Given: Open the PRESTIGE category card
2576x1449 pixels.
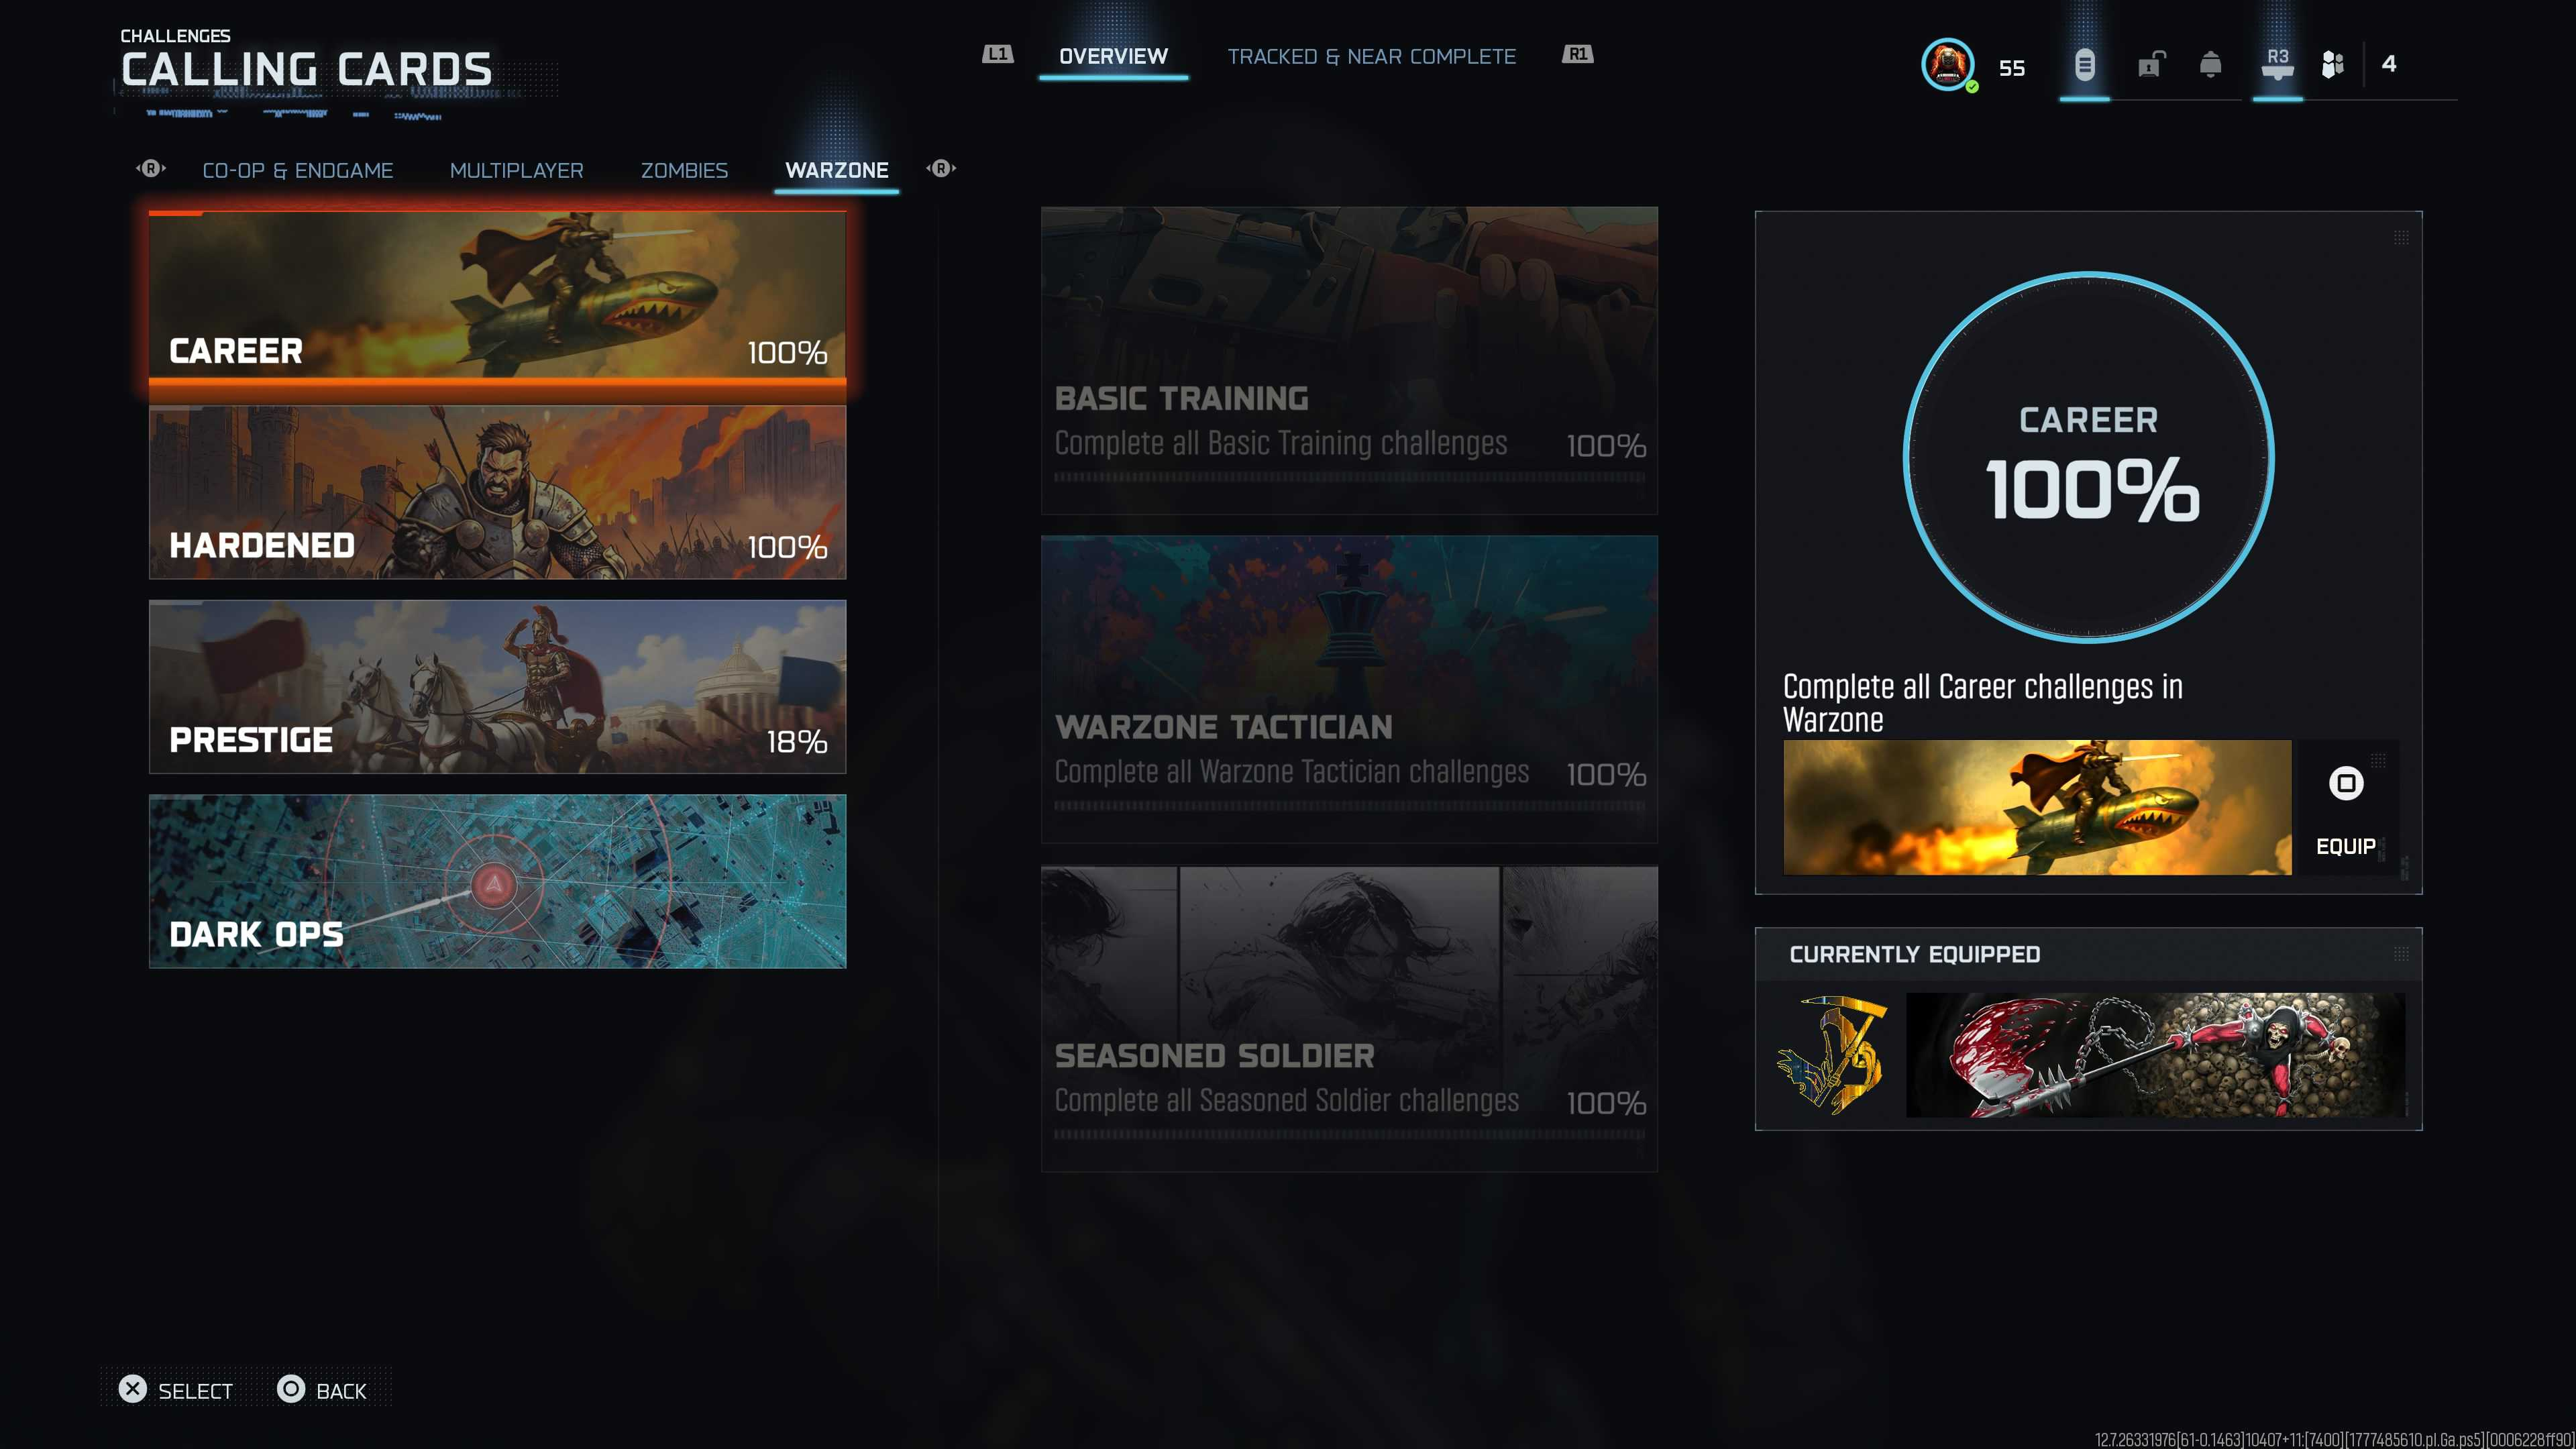Looking at the screenshot, I should [497, 687].
